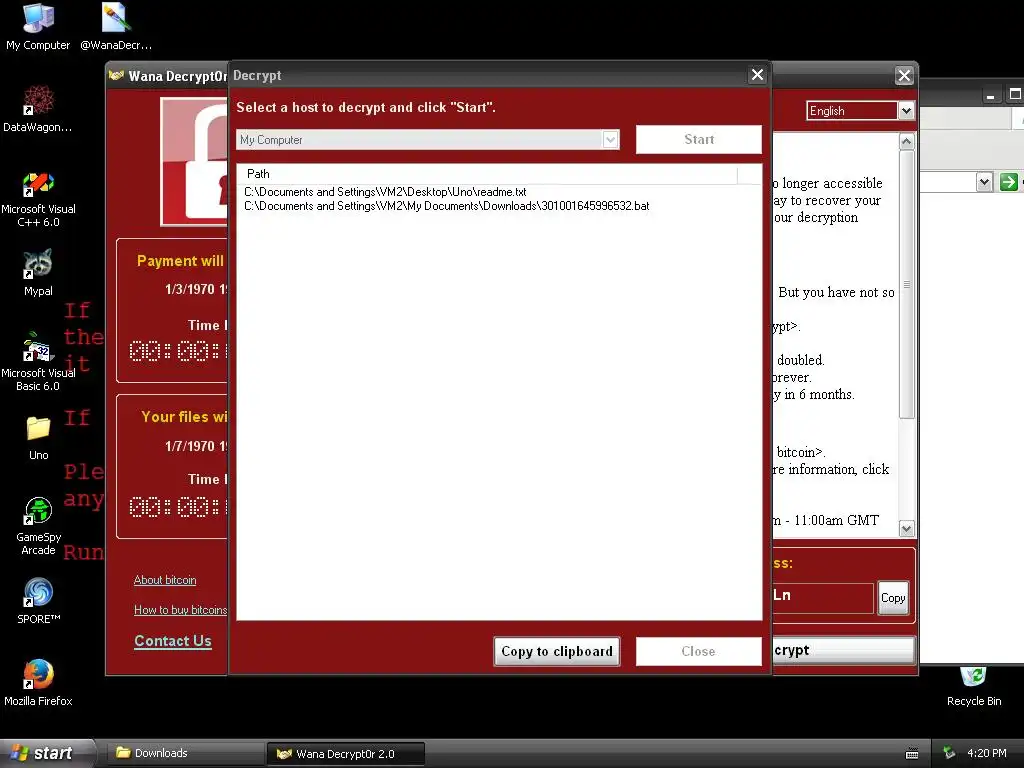Open the Contact Us link

(173, 641)
